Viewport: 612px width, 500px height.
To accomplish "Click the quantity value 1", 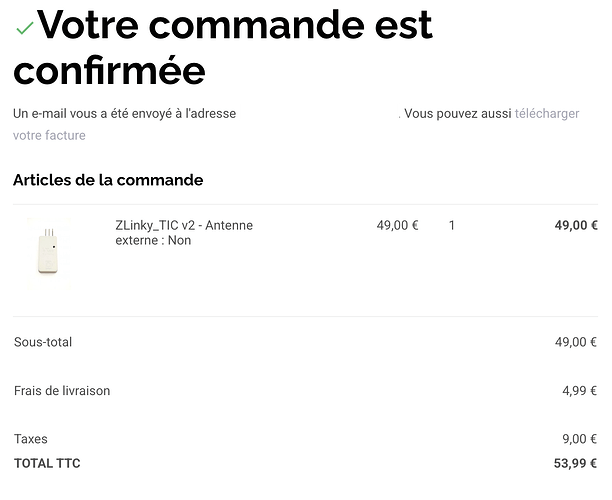I will (x=452, y=226).
